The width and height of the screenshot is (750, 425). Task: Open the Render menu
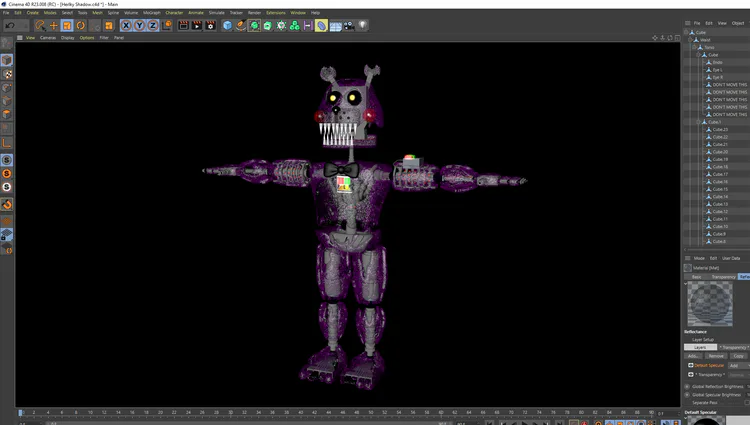pyautogui.click(x=254, y=13)
